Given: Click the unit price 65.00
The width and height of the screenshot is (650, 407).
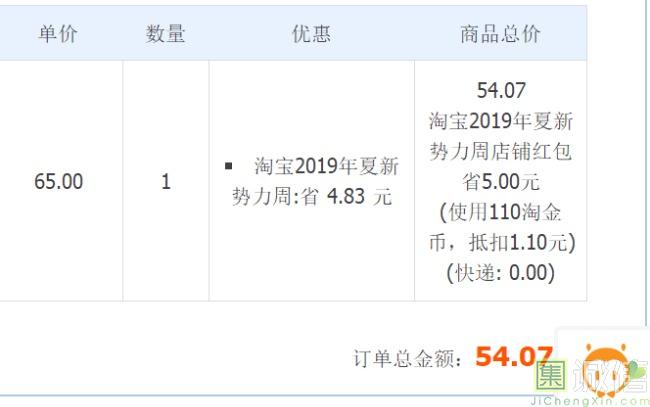Looking at the screenshot, I should pyautogui.click(x=59, y=182).
